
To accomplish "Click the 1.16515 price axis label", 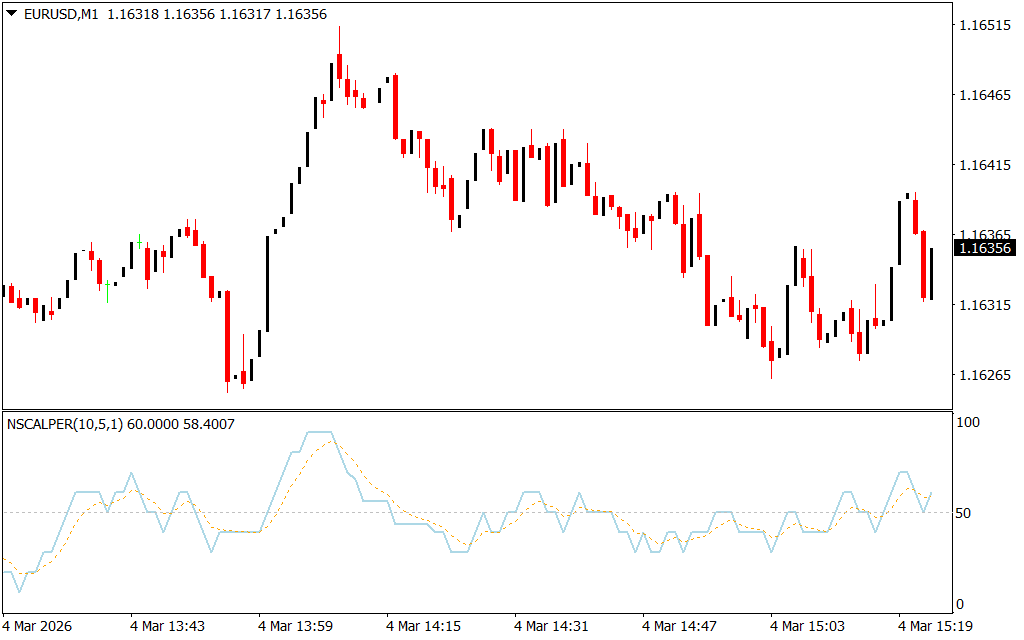I will [x=985, y=25].
